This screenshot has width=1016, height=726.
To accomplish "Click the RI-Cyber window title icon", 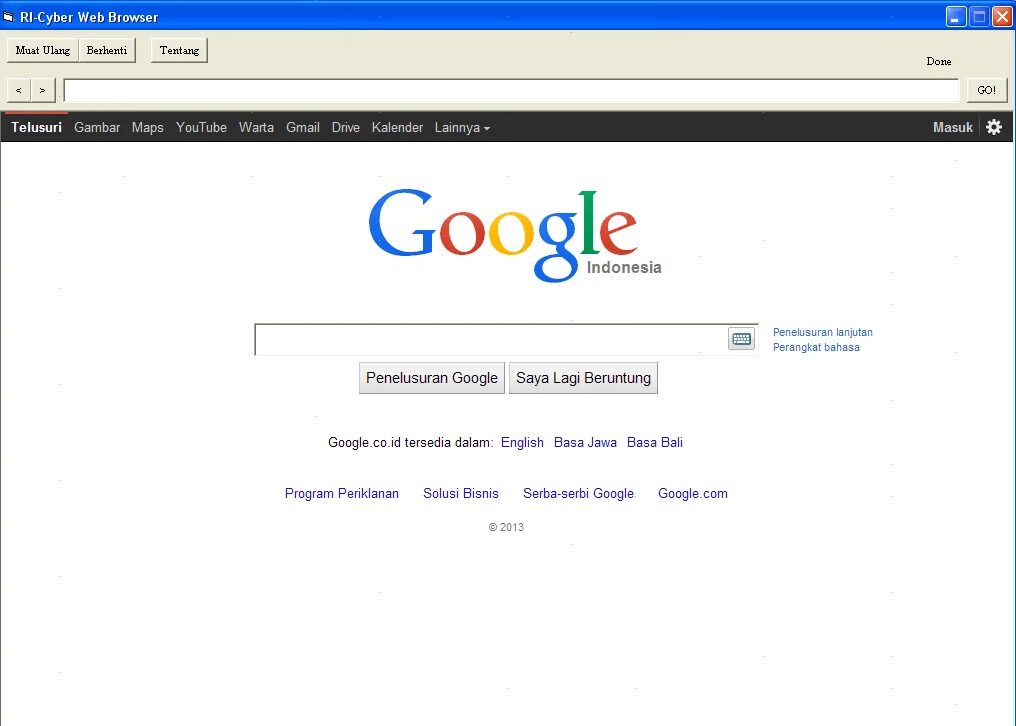I will coord(8,16).
